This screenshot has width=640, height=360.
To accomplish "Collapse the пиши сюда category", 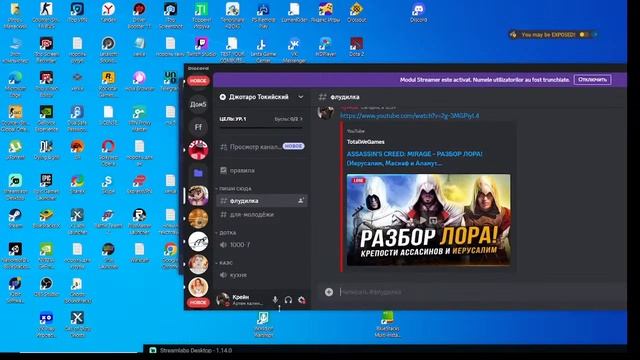I will click(235, 188).
